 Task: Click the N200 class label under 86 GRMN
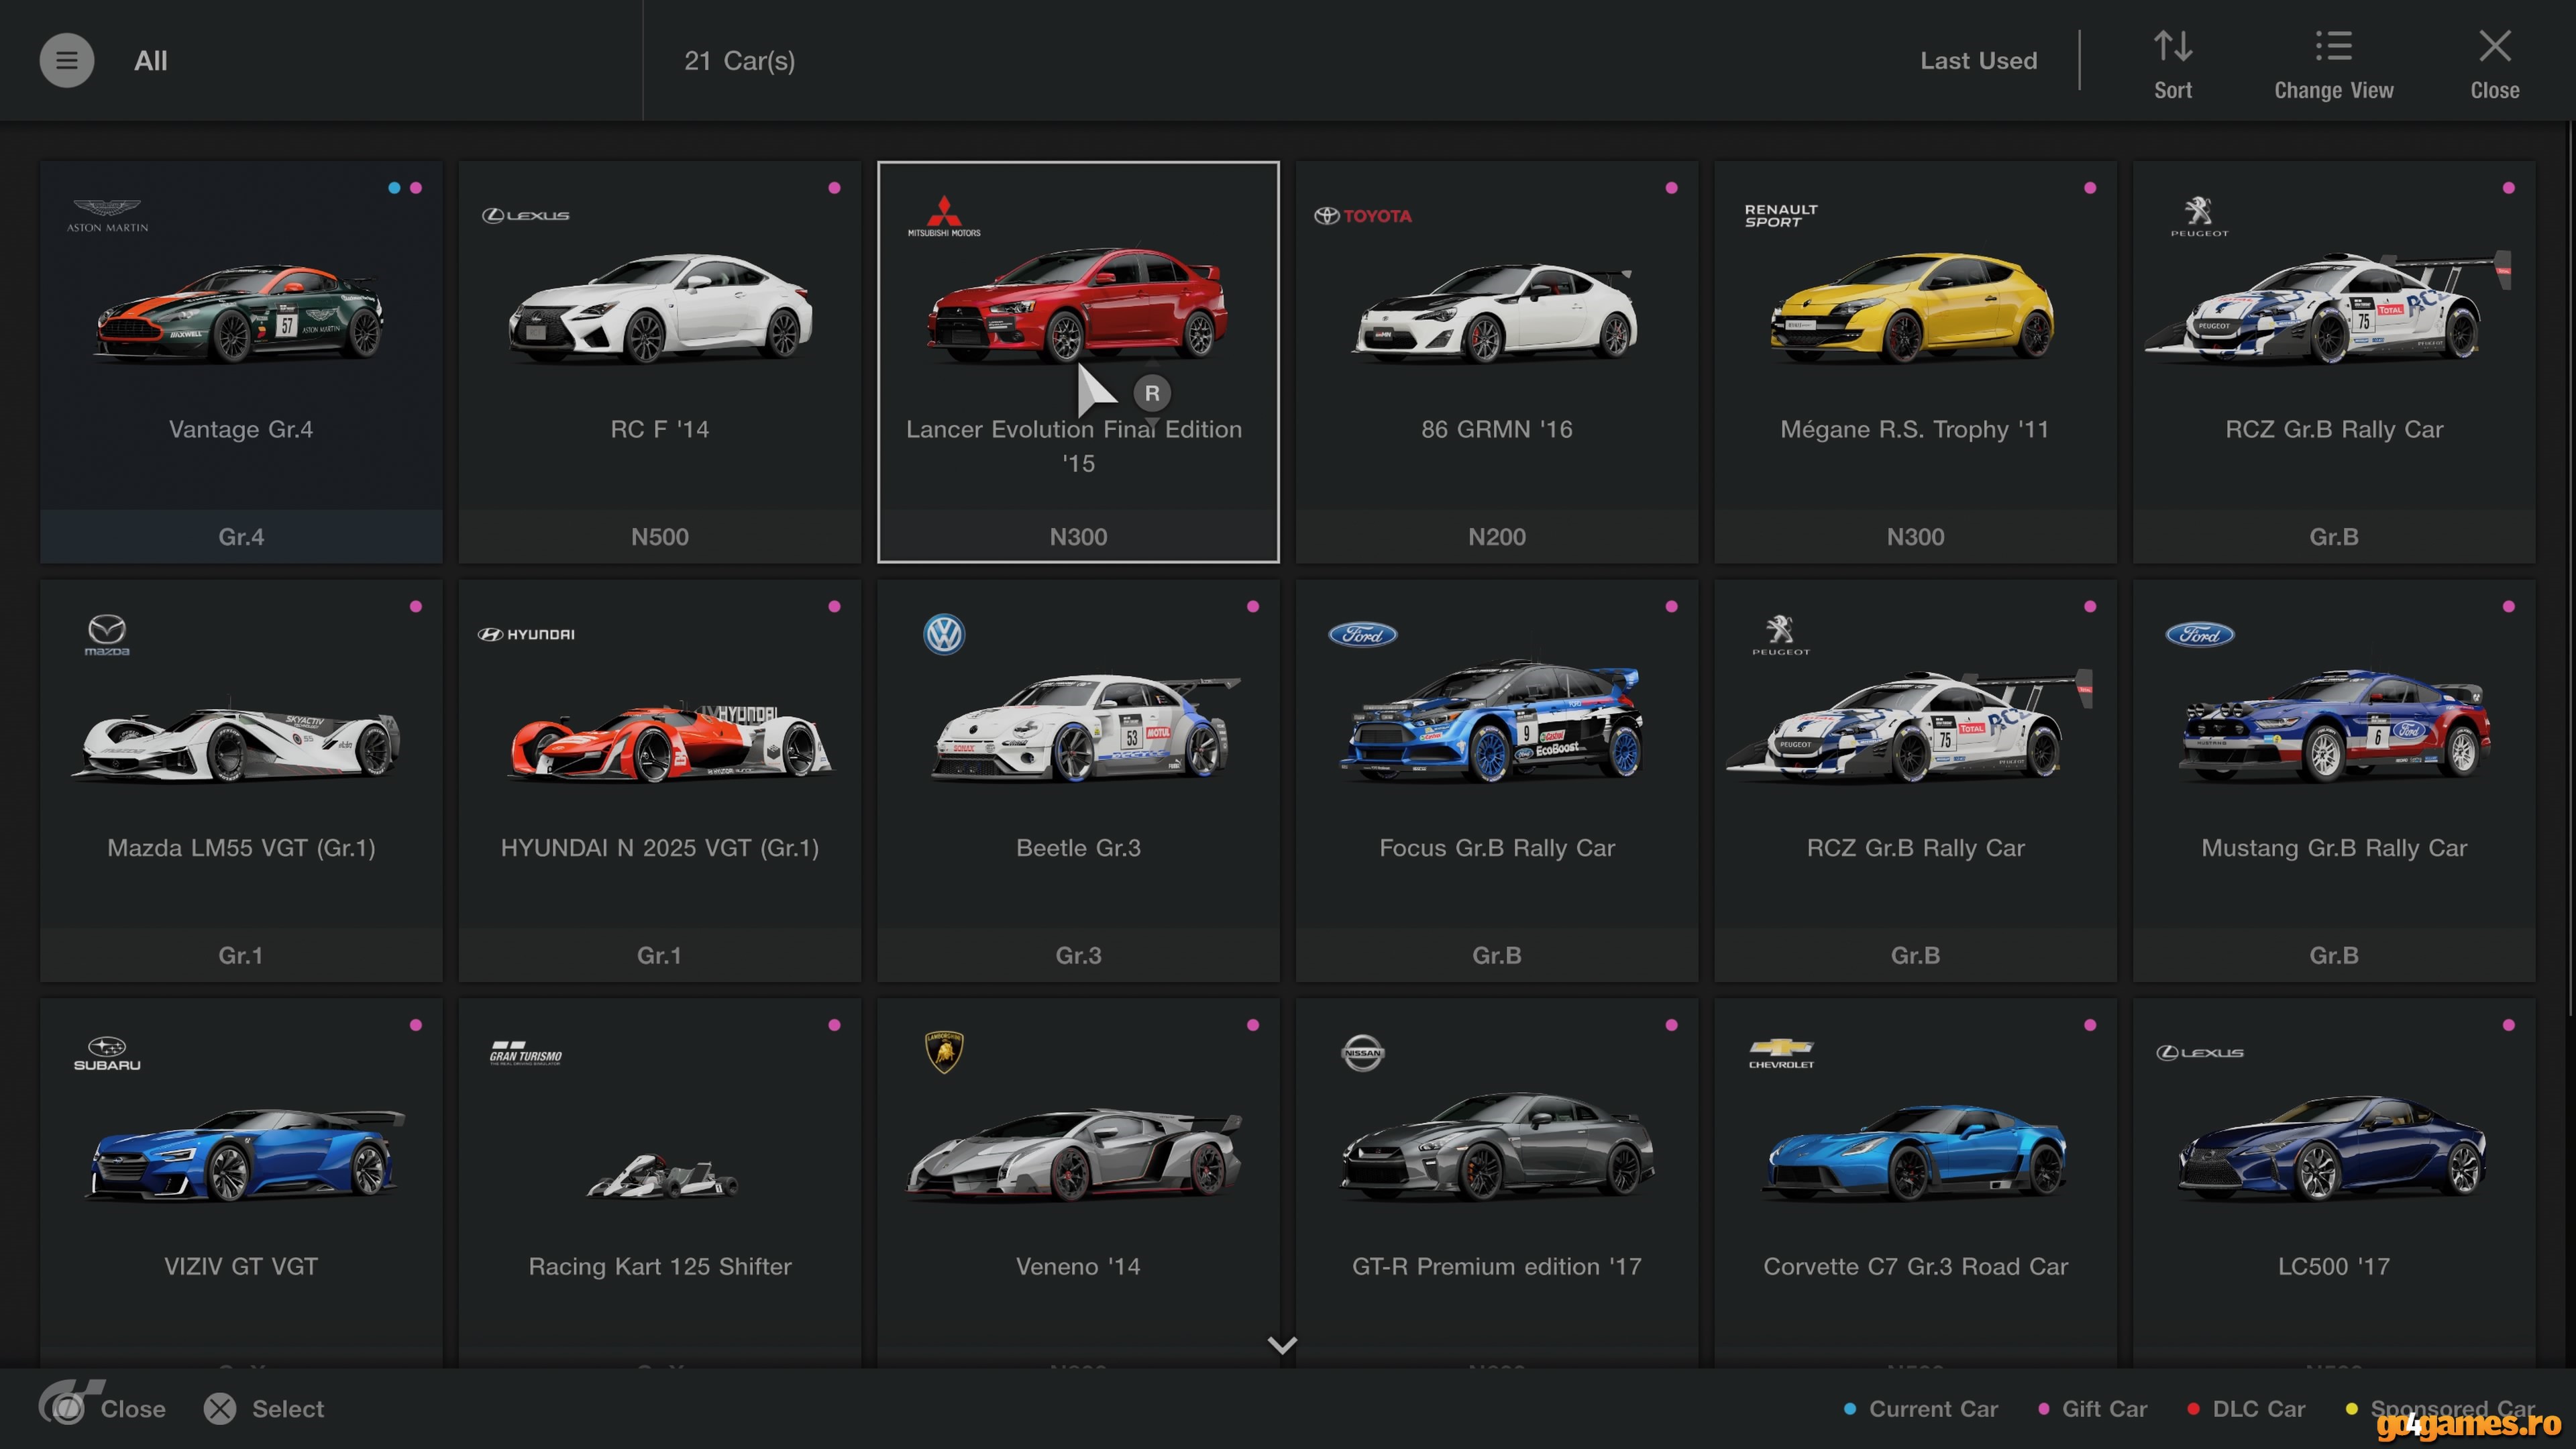coord(1497,537)
